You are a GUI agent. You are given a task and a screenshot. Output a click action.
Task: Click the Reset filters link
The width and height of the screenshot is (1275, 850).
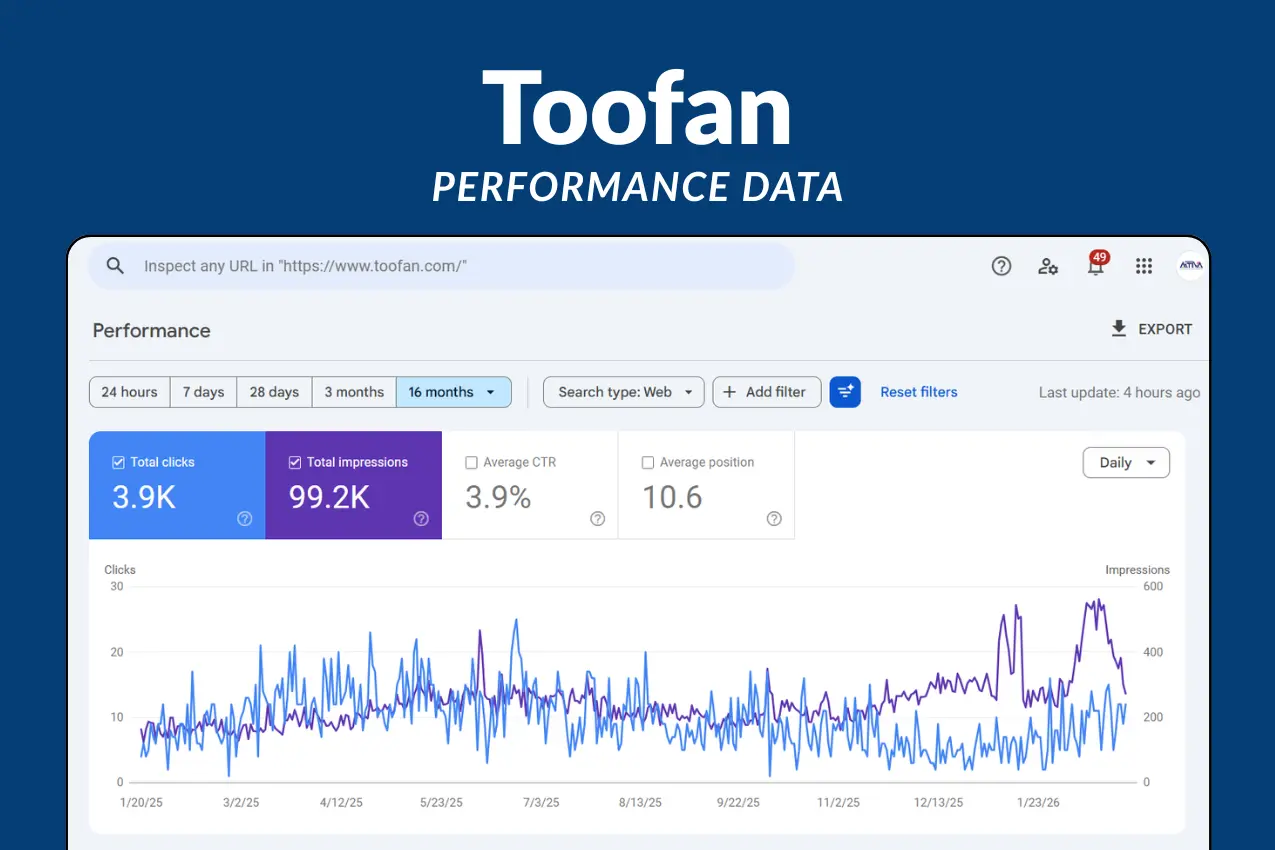(918, 392)
